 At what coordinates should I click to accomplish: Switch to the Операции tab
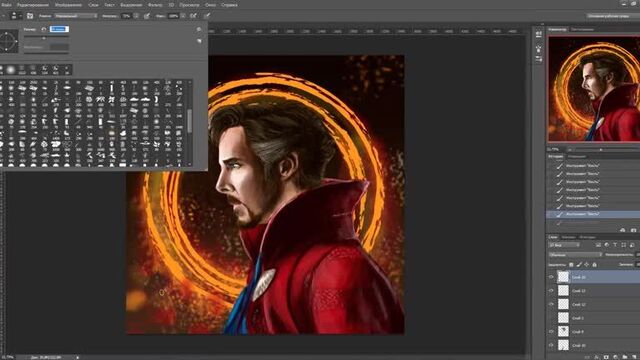tap(577, 156)
